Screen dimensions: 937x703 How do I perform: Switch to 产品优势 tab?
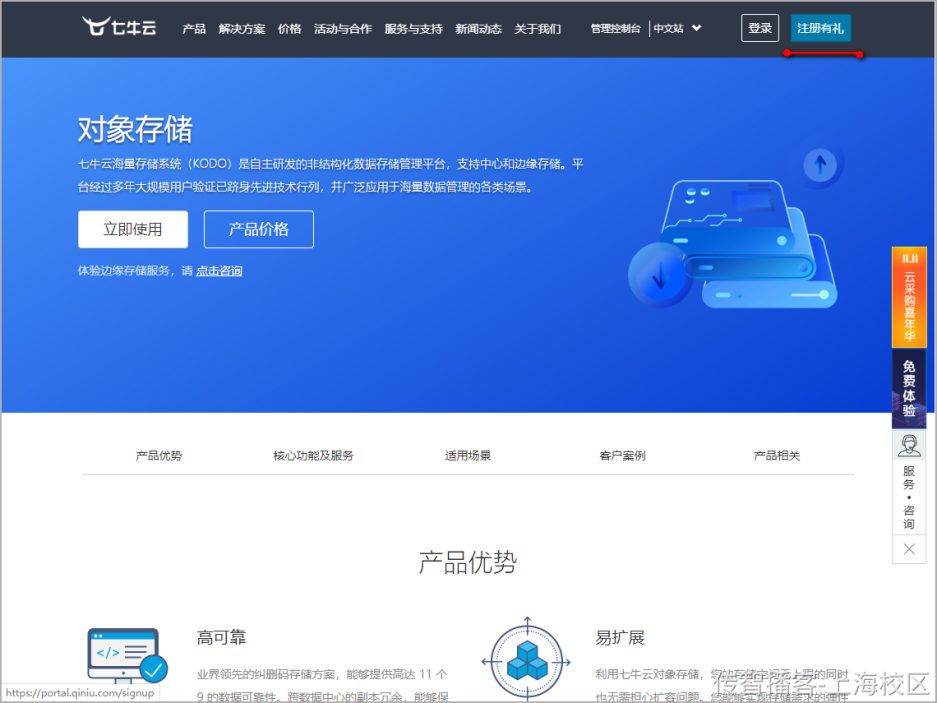pos(159,456)
